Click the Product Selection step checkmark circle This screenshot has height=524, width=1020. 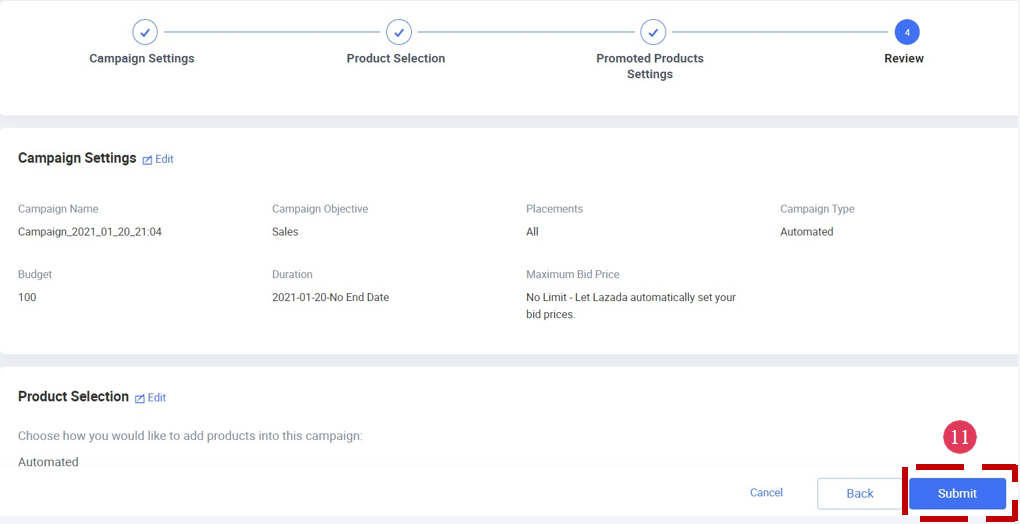coord(399,32)
